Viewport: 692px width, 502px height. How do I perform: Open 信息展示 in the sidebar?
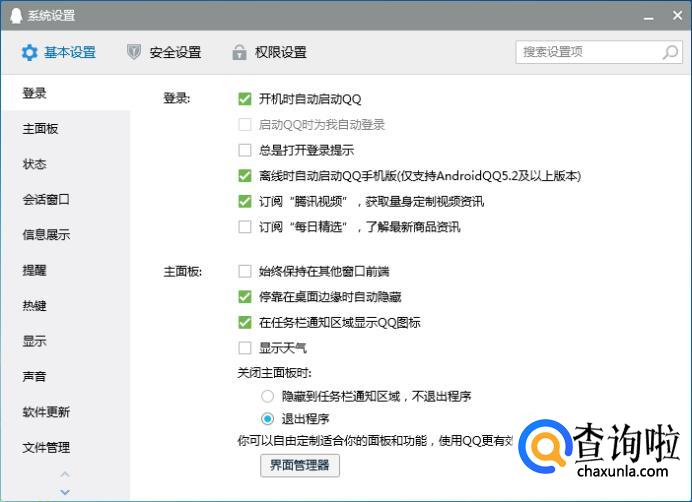point(65,235)
